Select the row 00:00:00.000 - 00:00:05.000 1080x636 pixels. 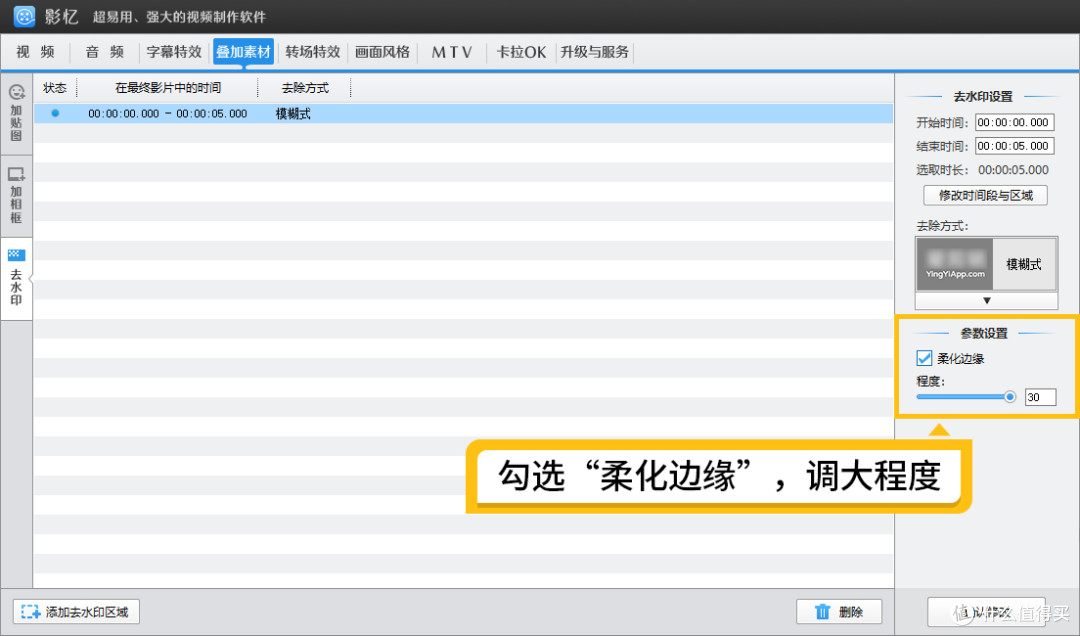pyautogui.click(x=464, y=114)
